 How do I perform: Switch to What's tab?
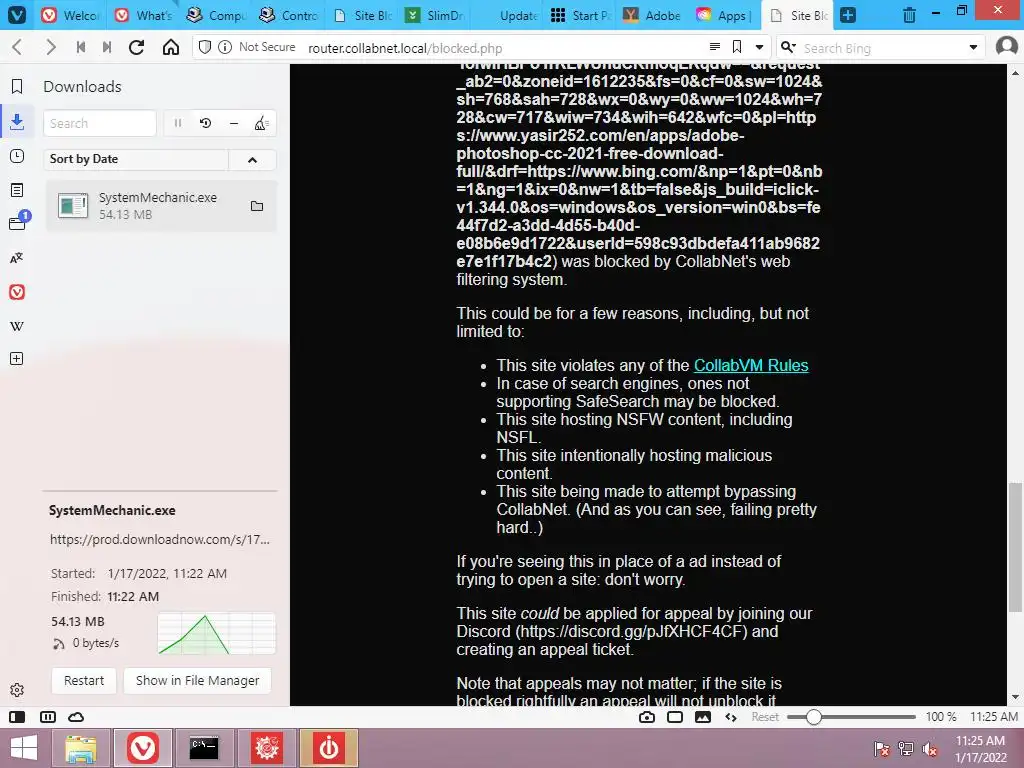[144, 15]
